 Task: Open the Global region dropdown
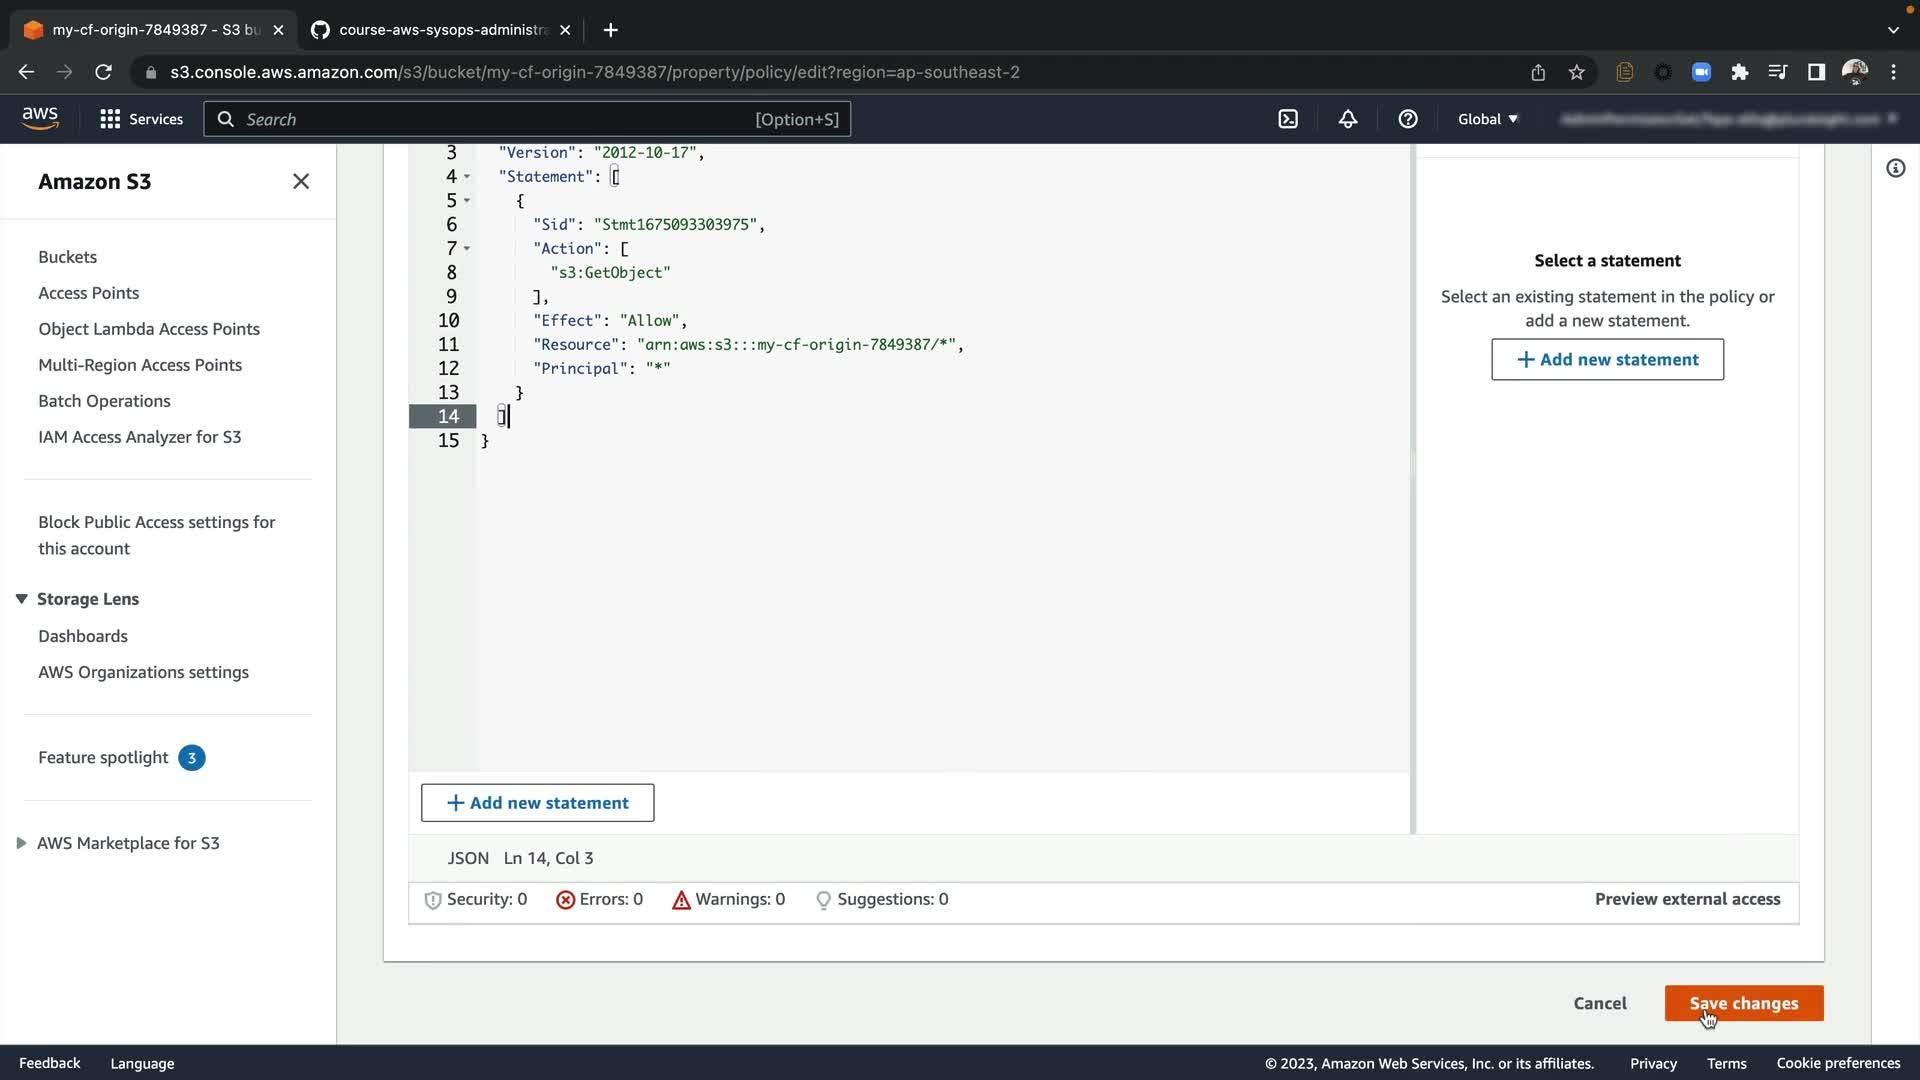pos(1487,119)
